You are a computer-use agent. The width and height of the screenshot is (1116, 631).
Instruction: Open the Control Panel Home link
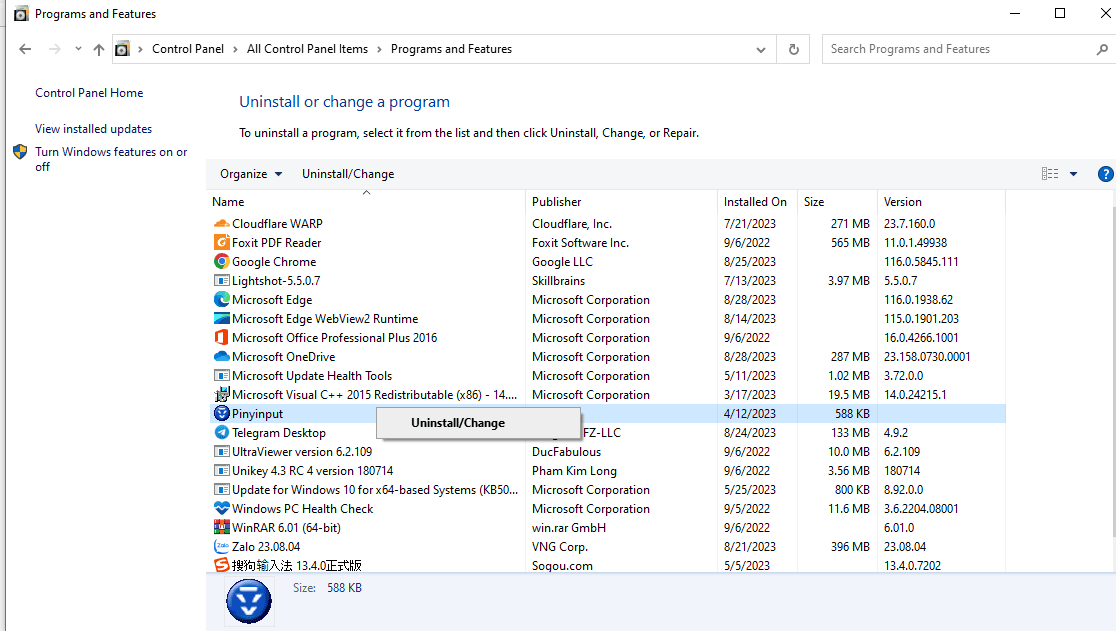89,93
